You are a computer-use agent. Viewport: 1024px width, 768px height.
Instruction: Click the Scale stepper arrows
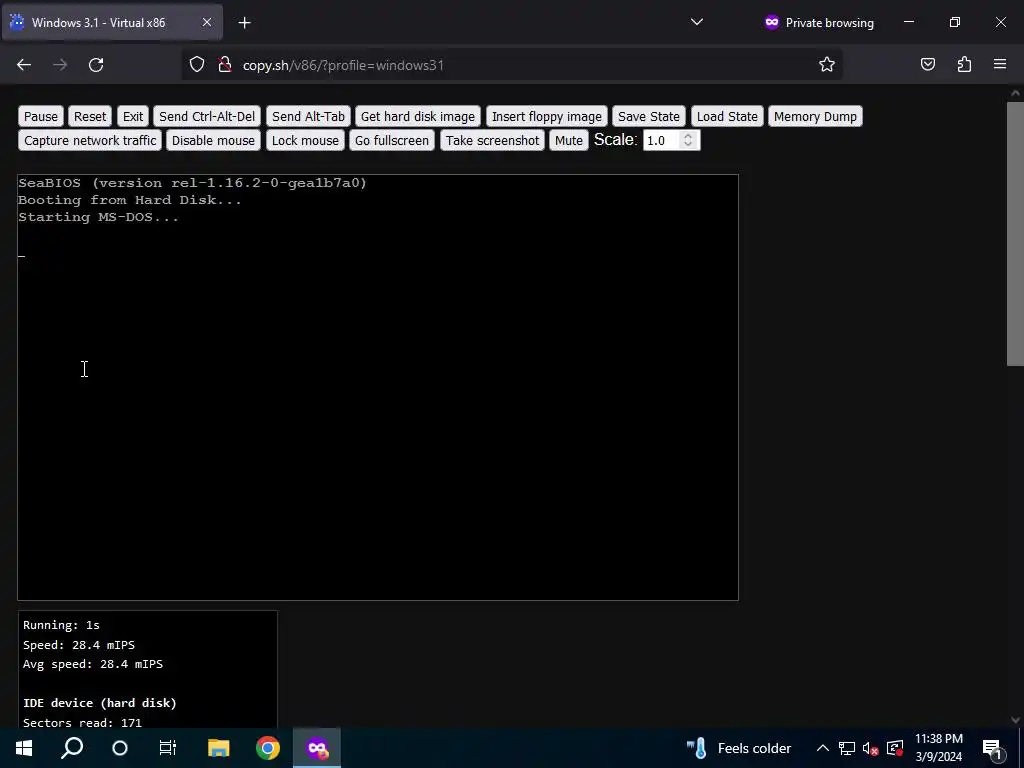click(x=688, y=140)
